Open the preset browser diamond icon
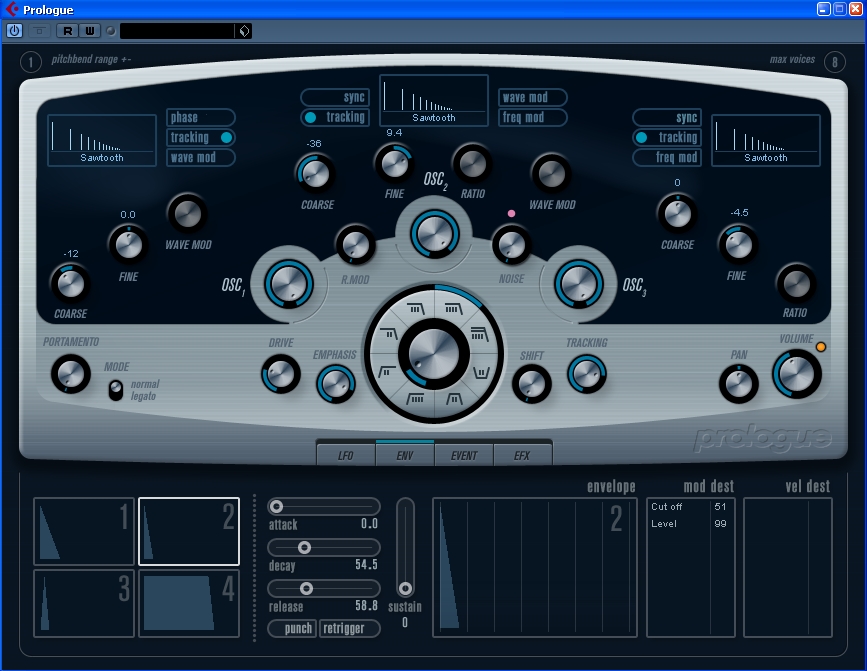The image size is (867, 671). pyautogui.click(x=244, y=31)
